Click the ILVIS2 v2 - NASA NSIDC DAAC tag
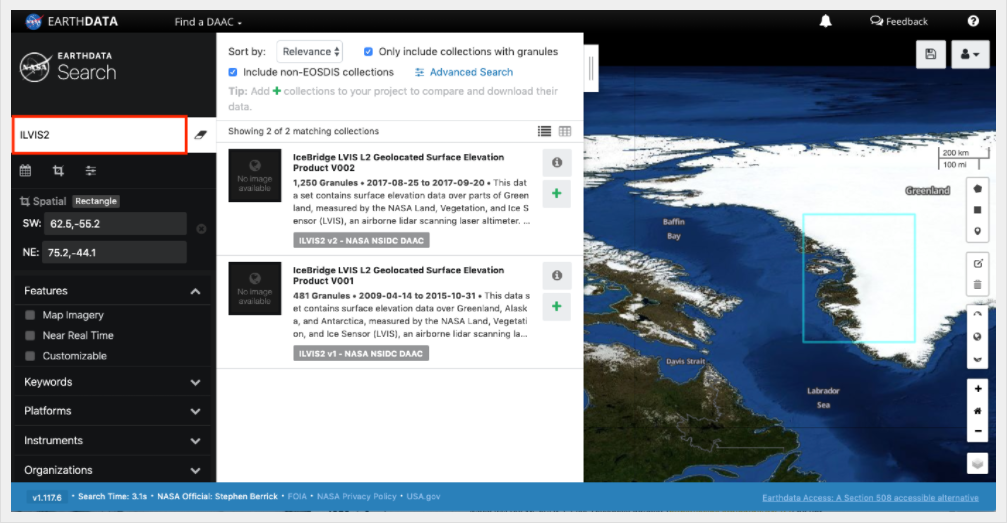The width and height of the screenshot is (1008, 523). coord(361,240)
